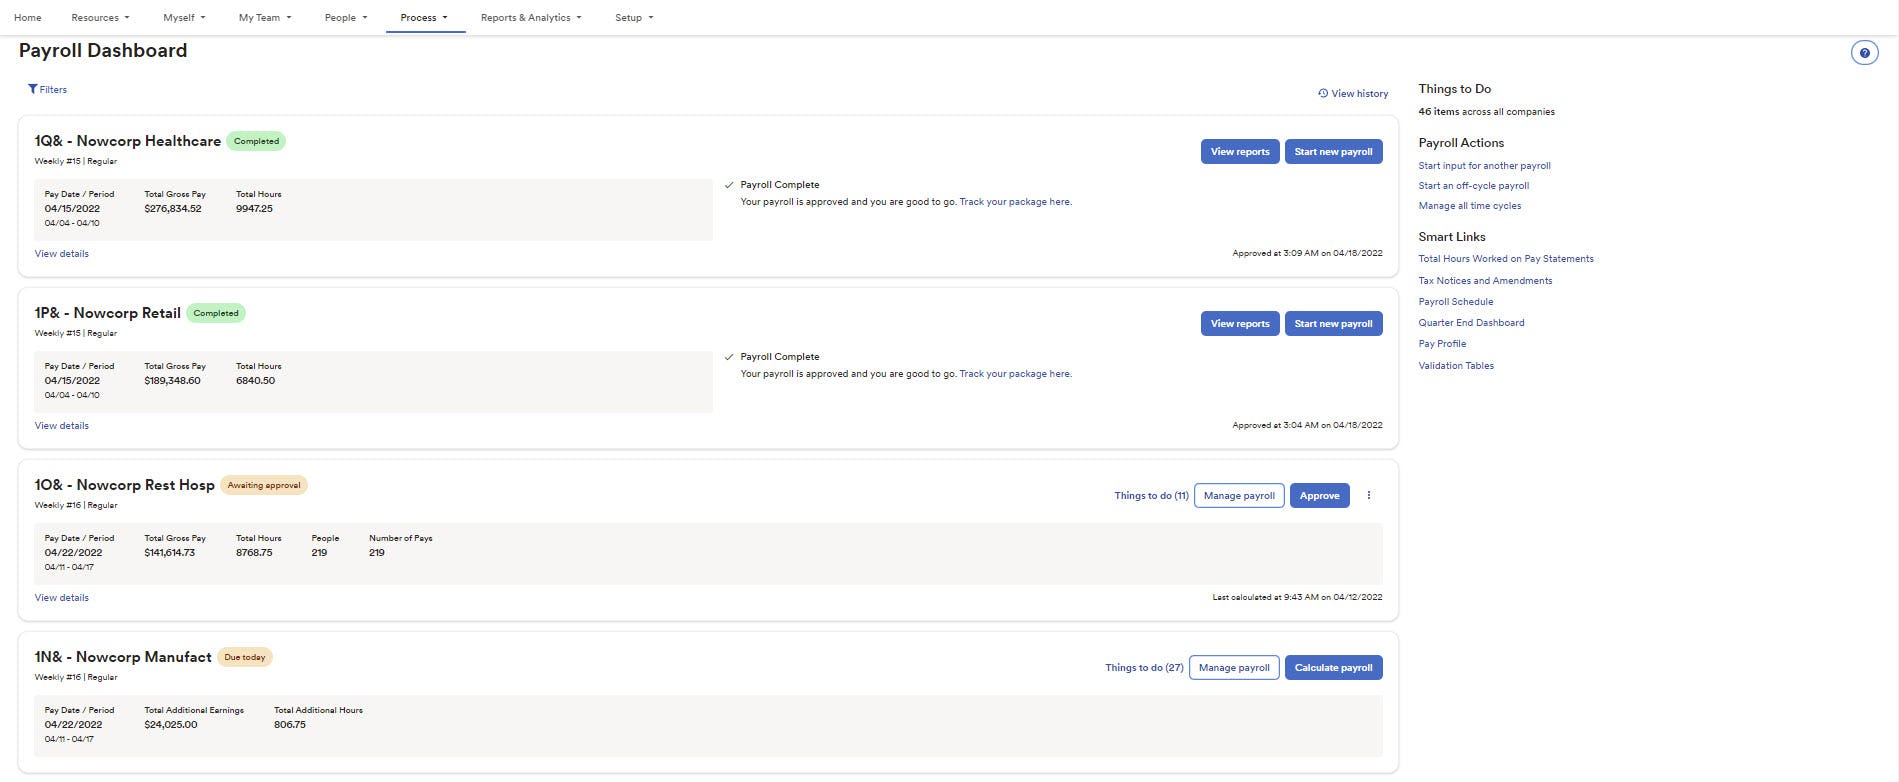Expand the Myself dropdown menu
The image size is (1899, 782).
[x=184, y=17]
